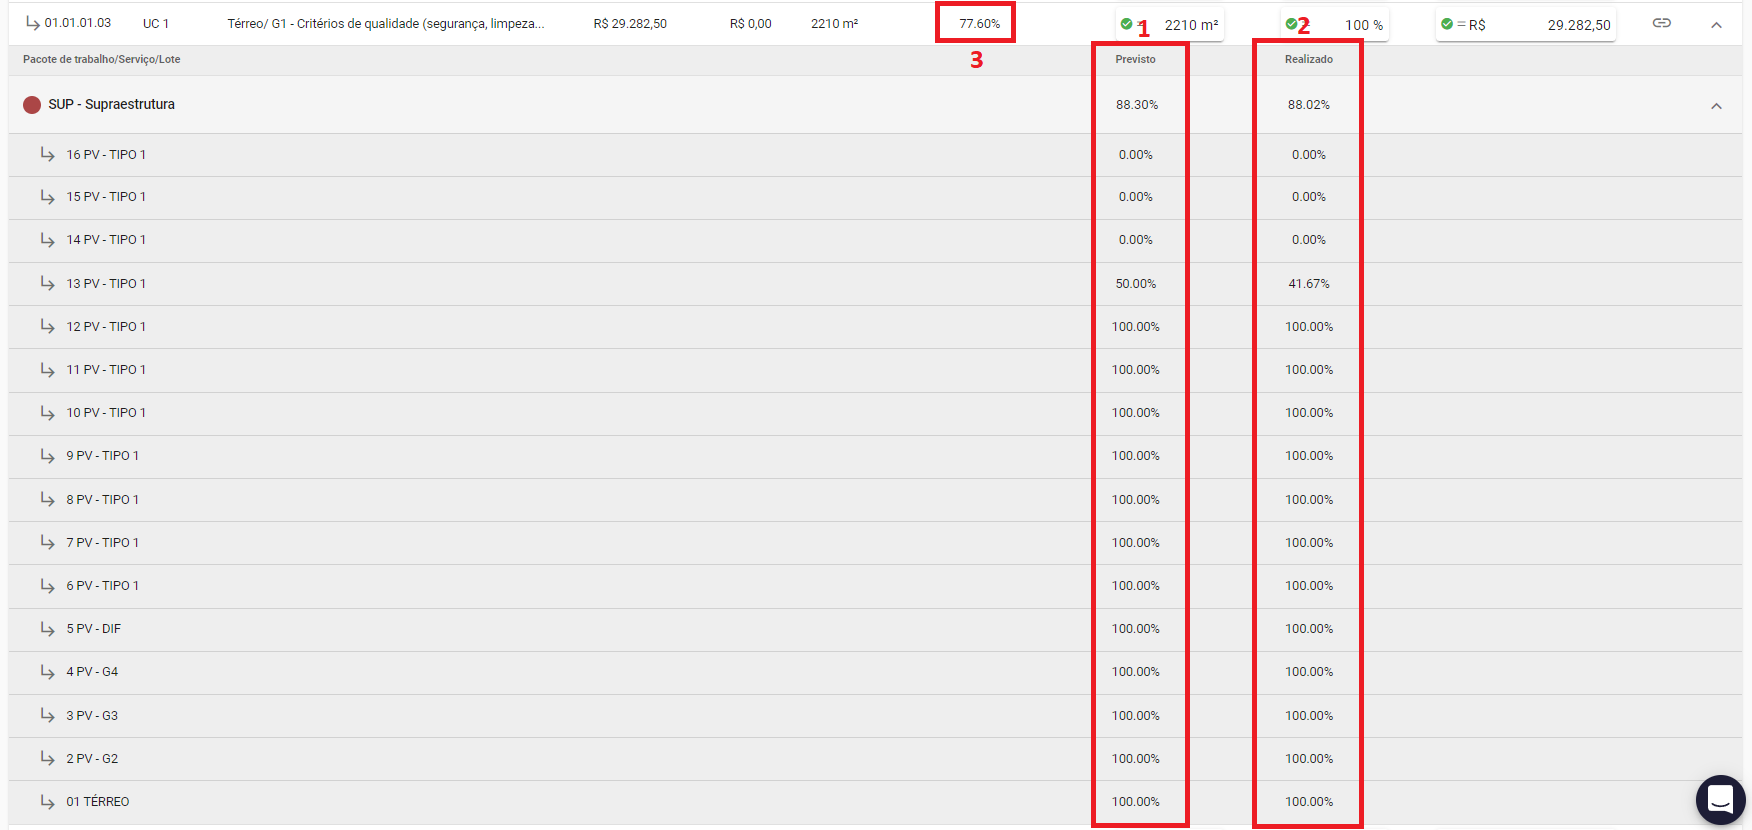Click the sub-item arrow of 2 PV - G2

pos(47,758)
